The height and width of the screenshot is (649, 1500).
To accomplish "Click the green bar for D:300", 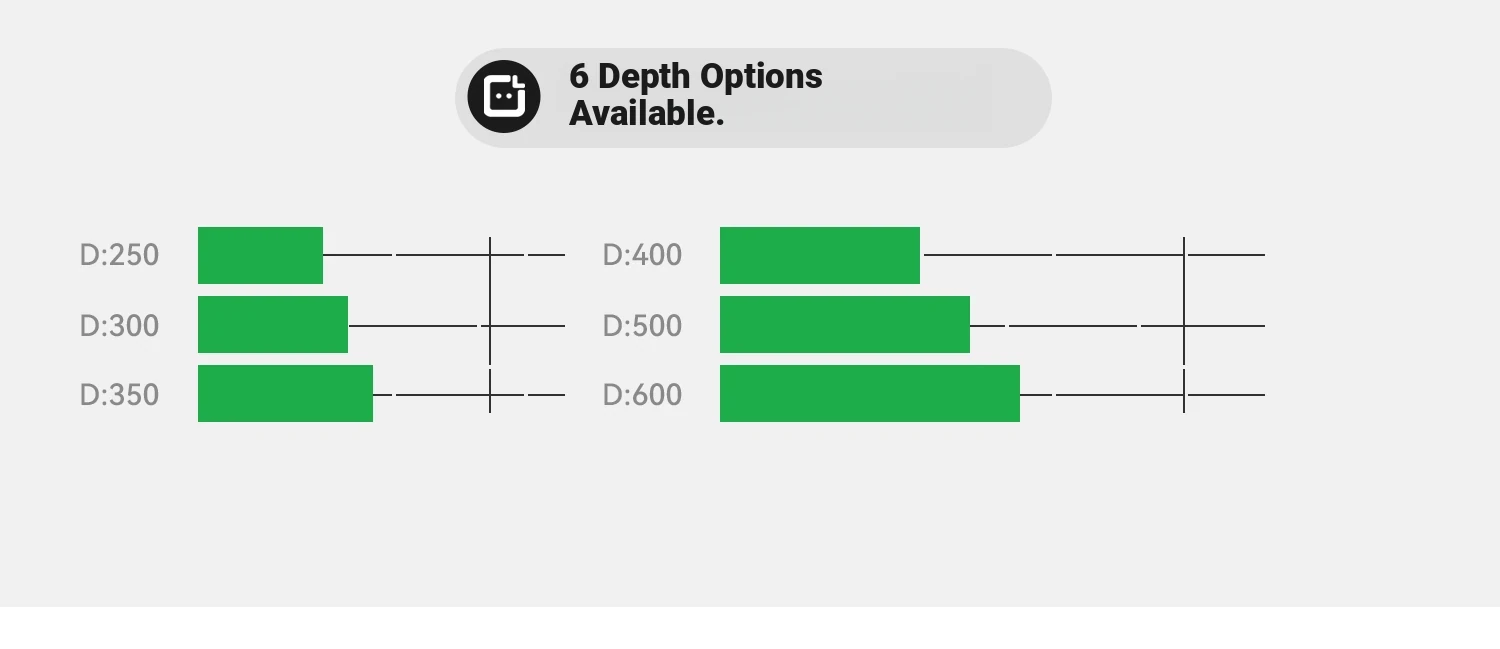I will tap(273, 324).
